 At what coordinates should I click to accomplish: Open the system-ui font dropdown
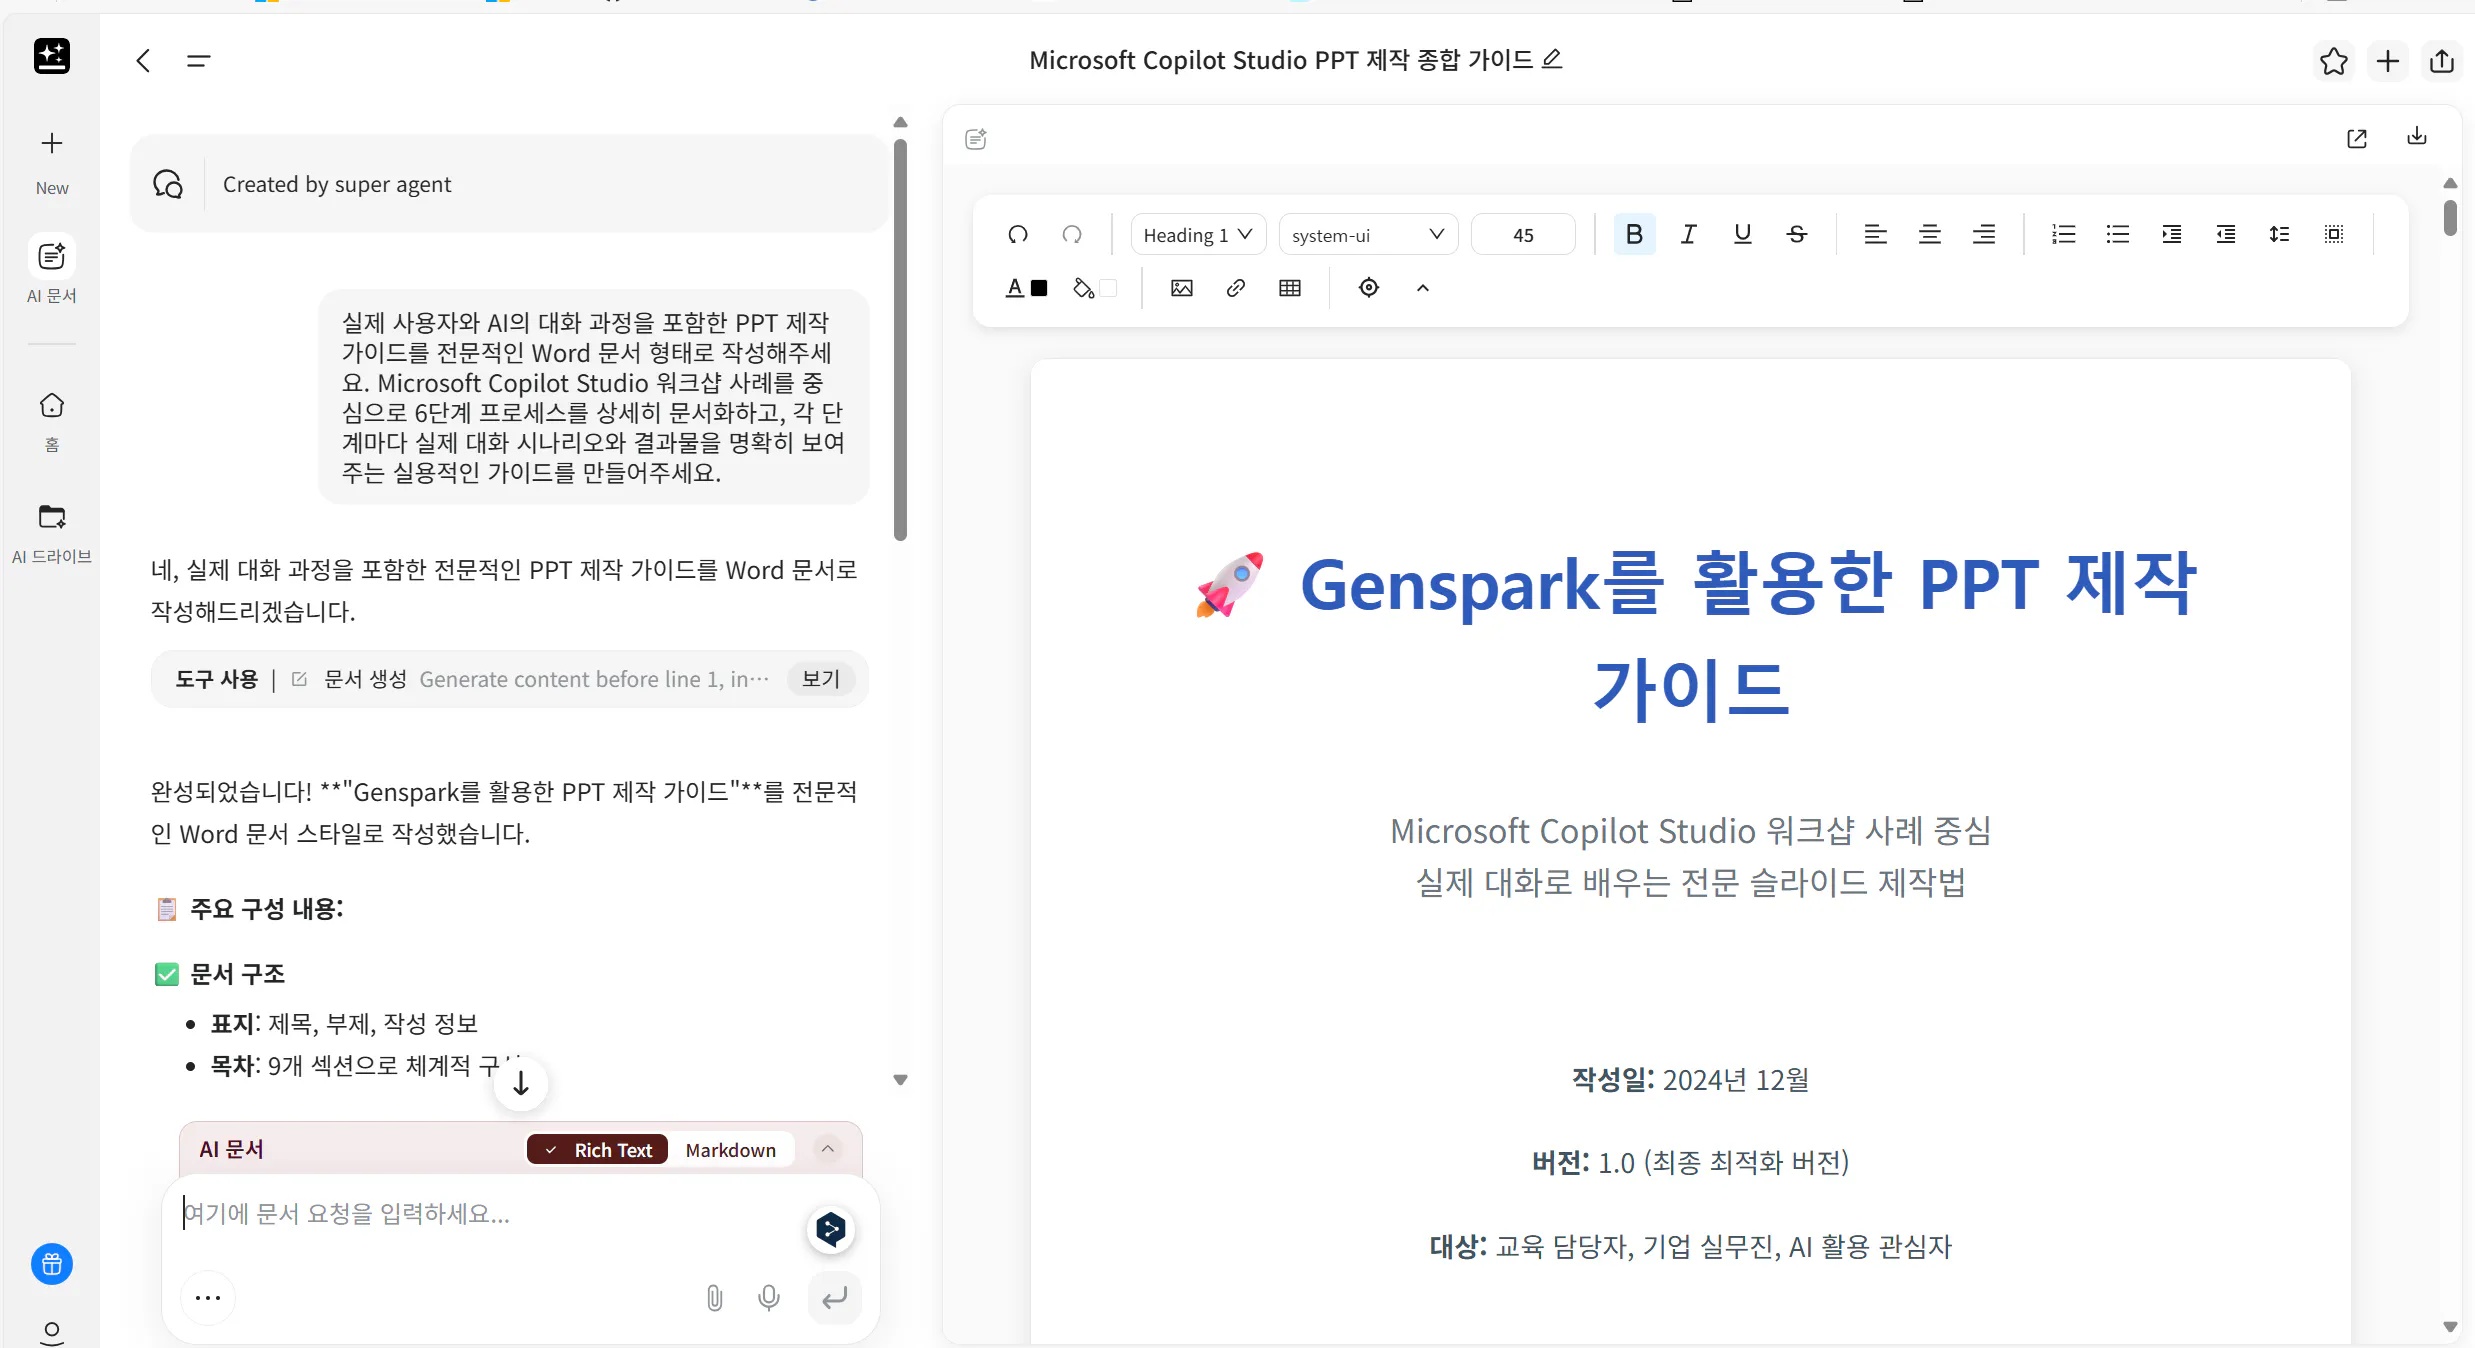pyautogui.click(x=1367, y=234)
